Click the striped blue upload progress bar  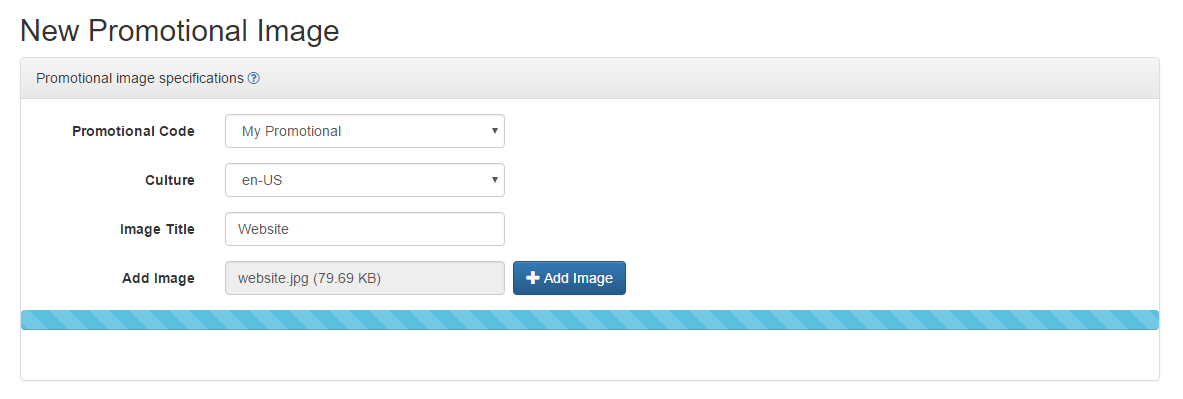[x=589, y=320]
